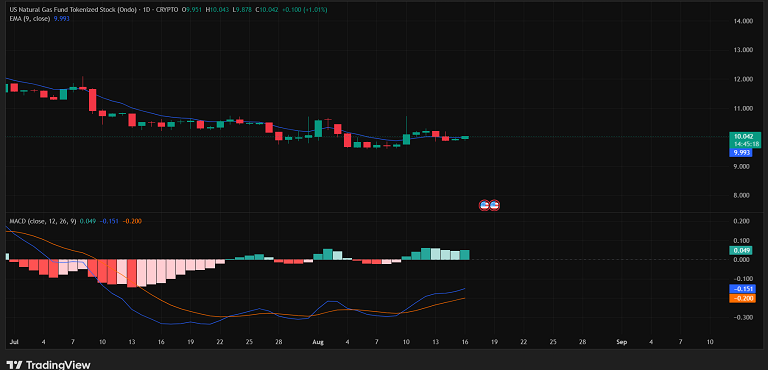Click the EMA legend value 9.993
The height and width of the screenshot is (370, 768).
coord(62,18)
